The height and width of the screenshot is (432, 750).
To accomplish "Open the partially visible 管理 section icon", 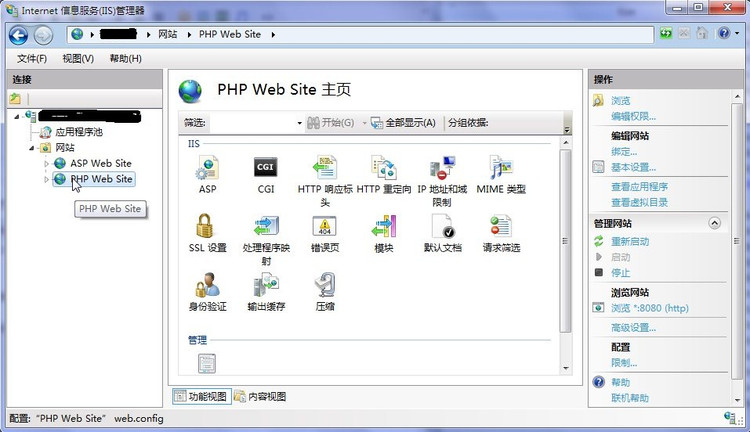I will pos(207,364).
